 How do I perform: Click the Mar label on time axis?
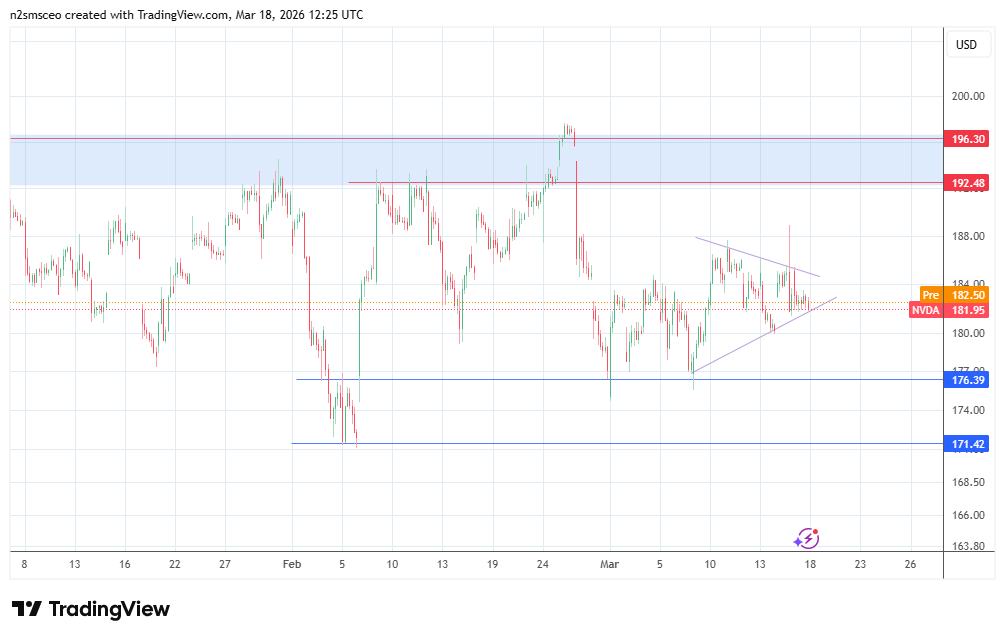tap(609, 564)
